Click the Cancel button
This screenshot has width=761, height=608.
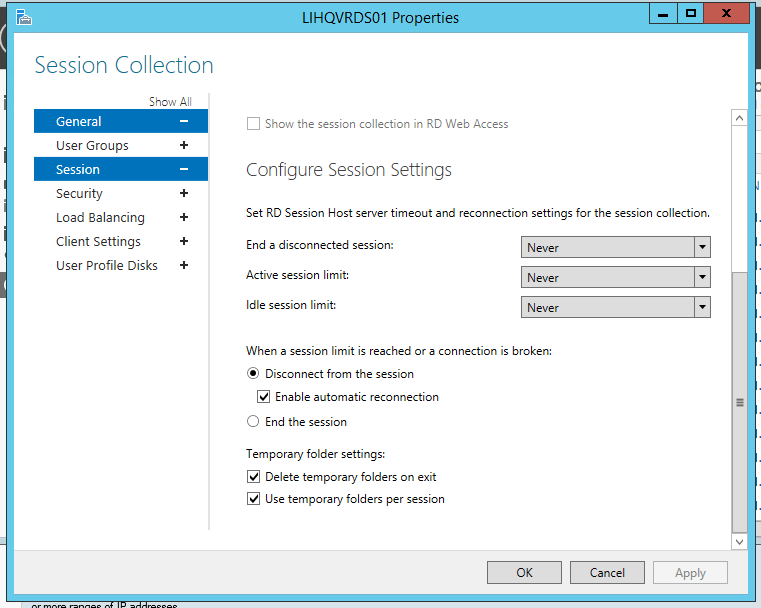607,573
